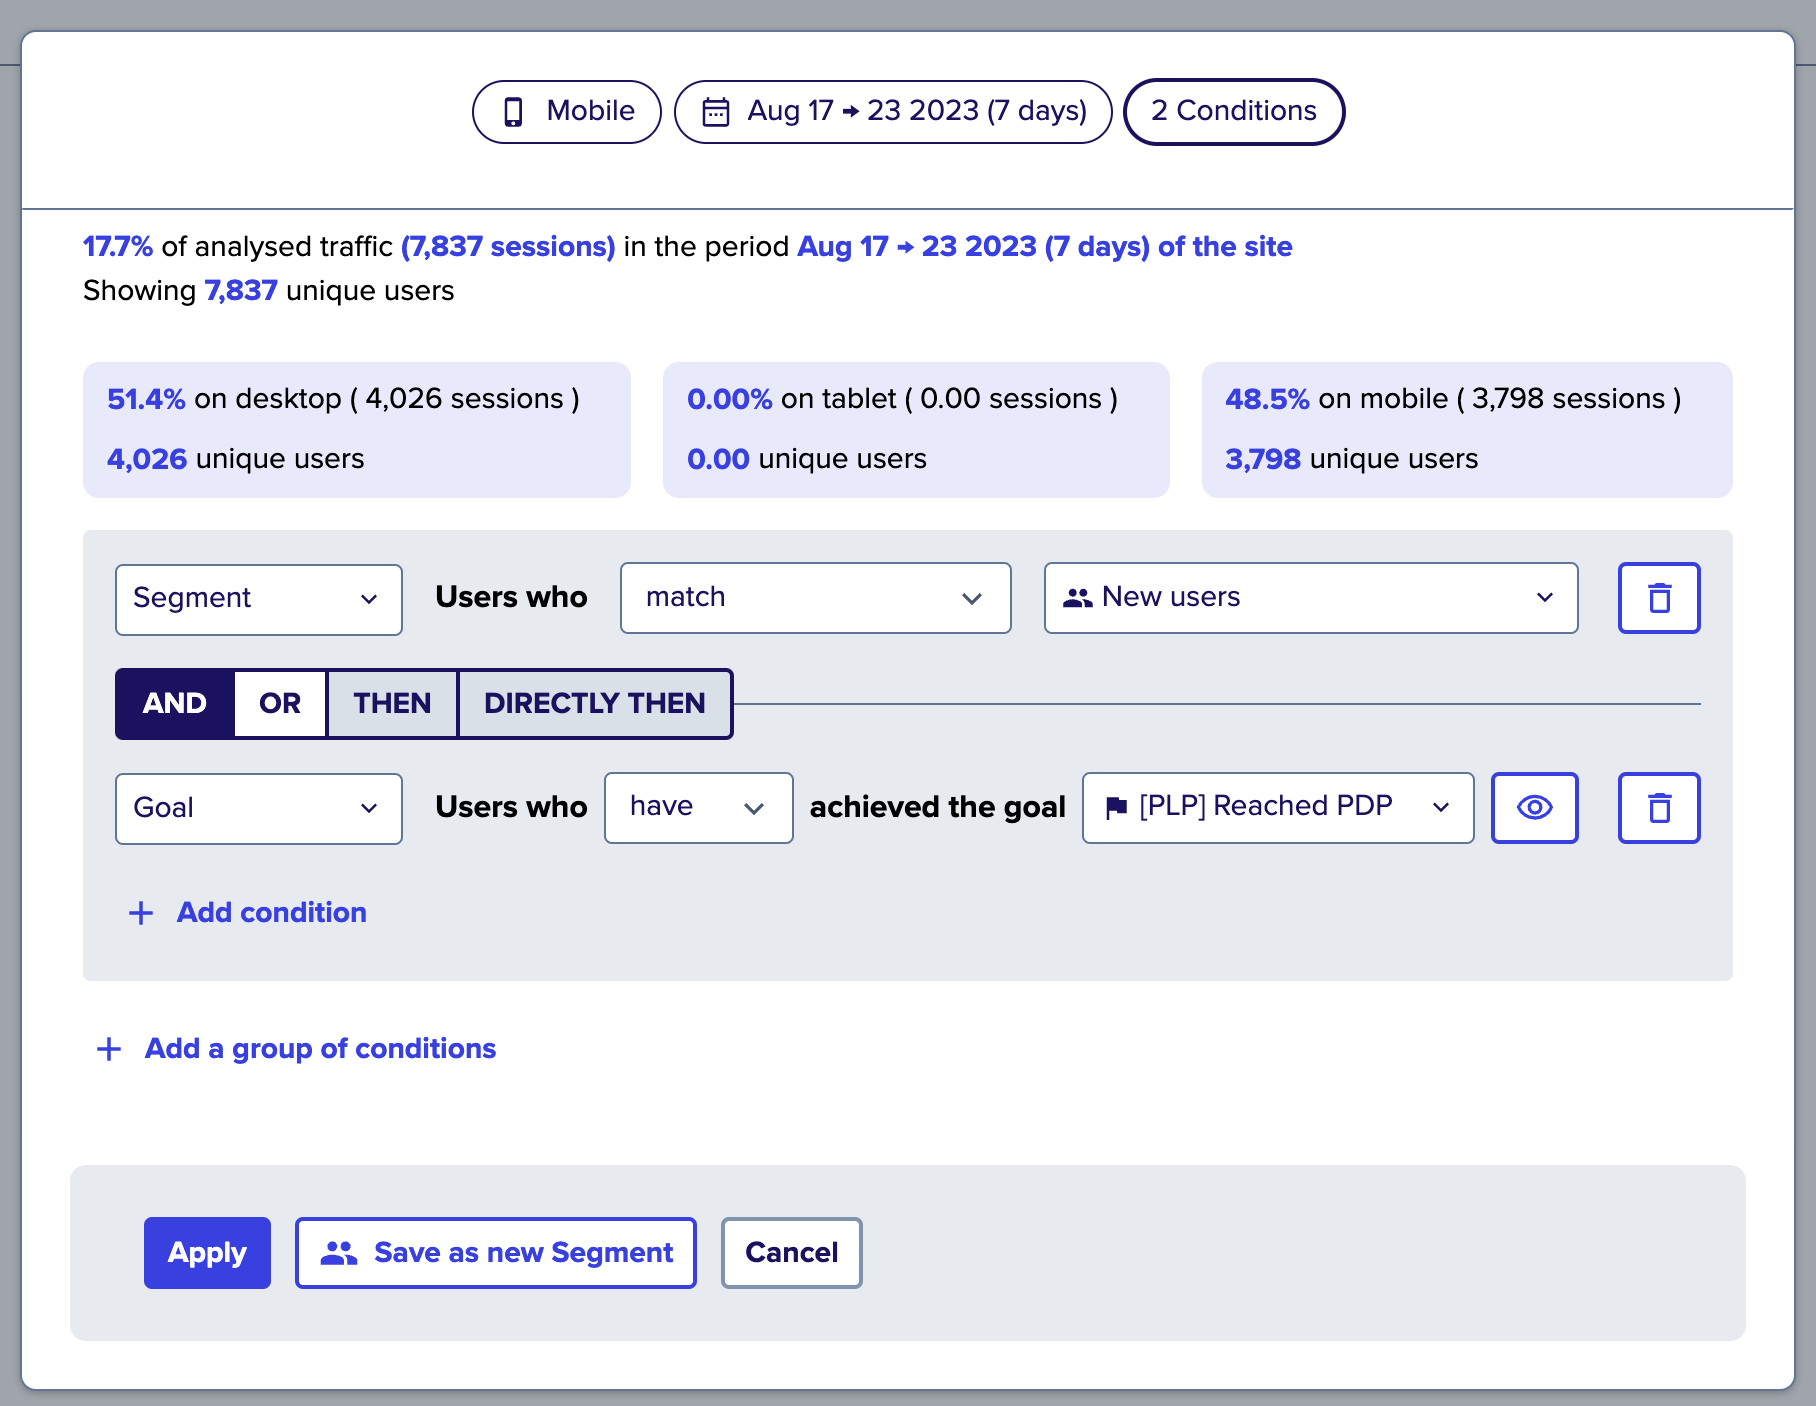
Task: Delete the Reached PDP goal condition
Action: (1659, 808)
